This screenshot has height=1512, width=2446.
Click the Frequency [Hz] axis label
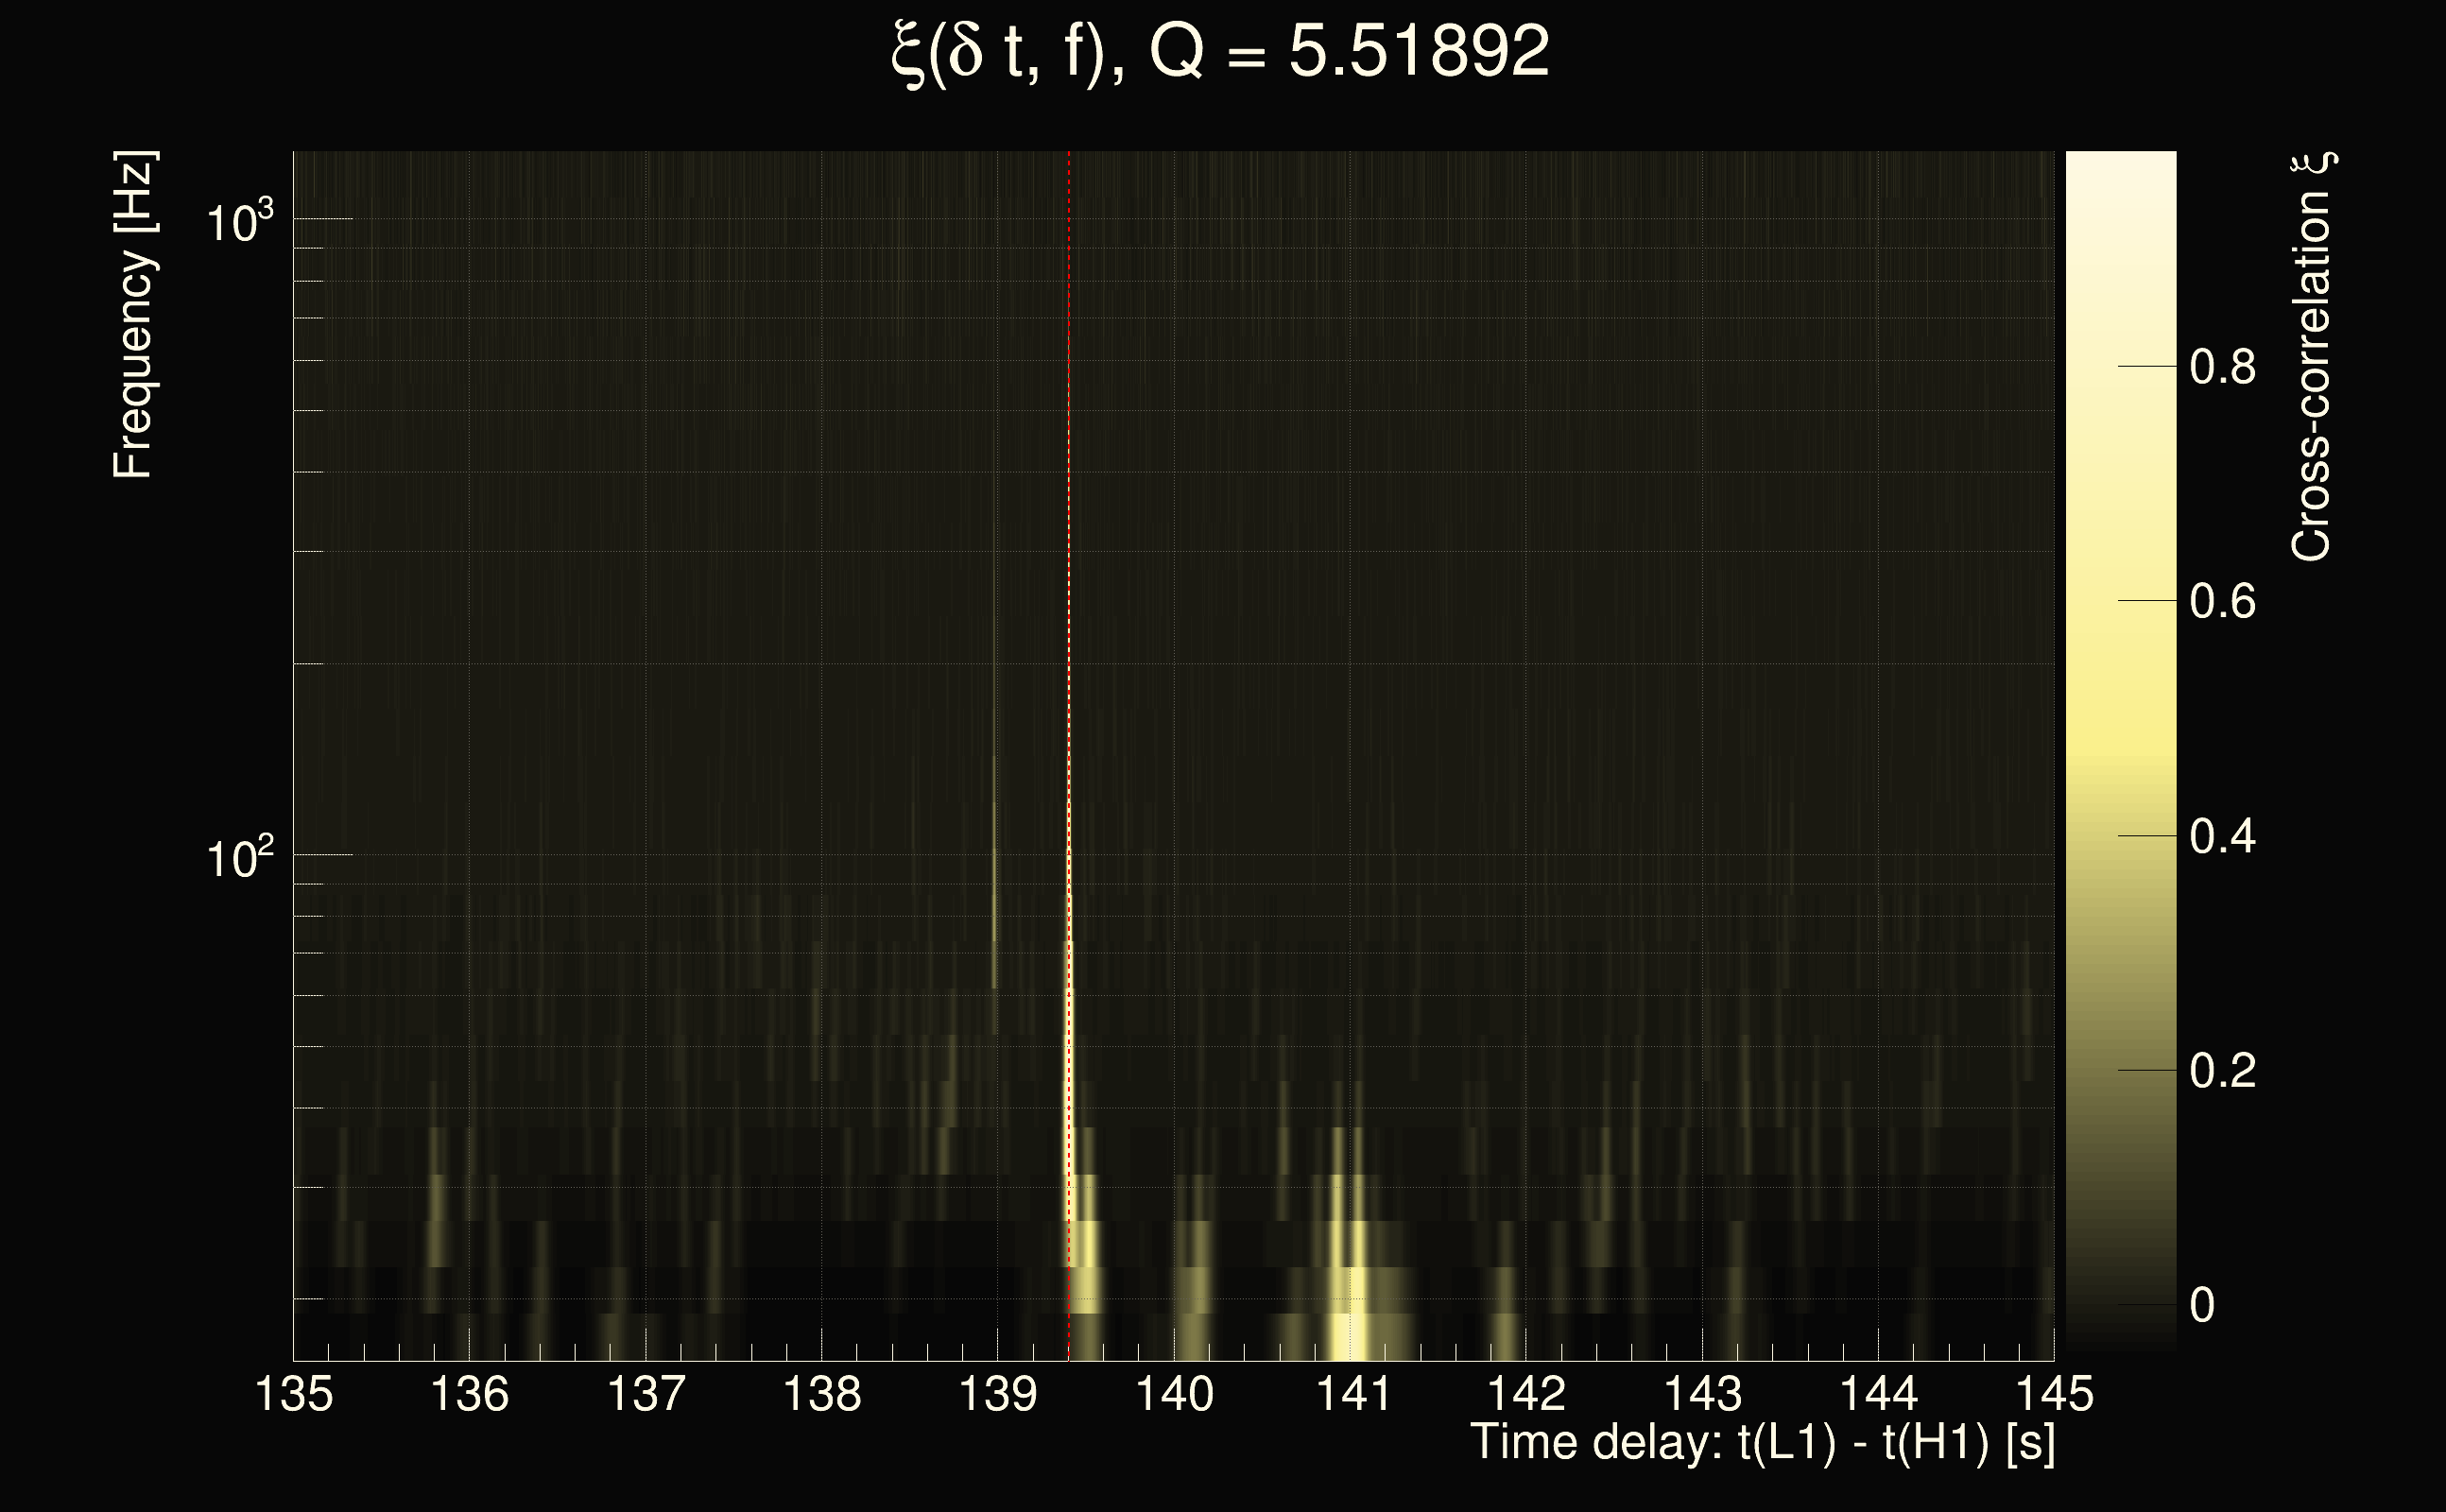tap(133, 315)
